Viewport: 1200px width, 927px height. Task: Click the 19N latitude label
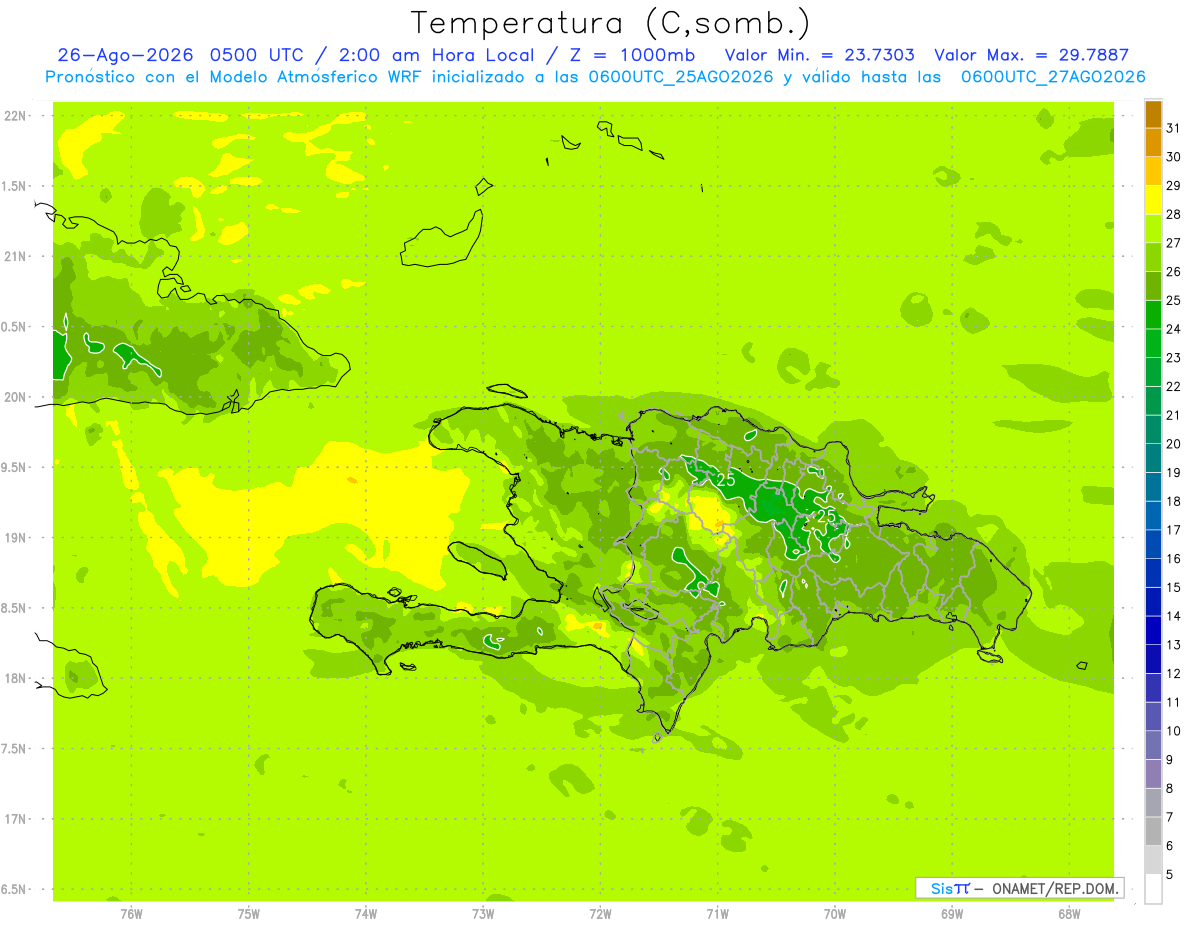[15, 537]
